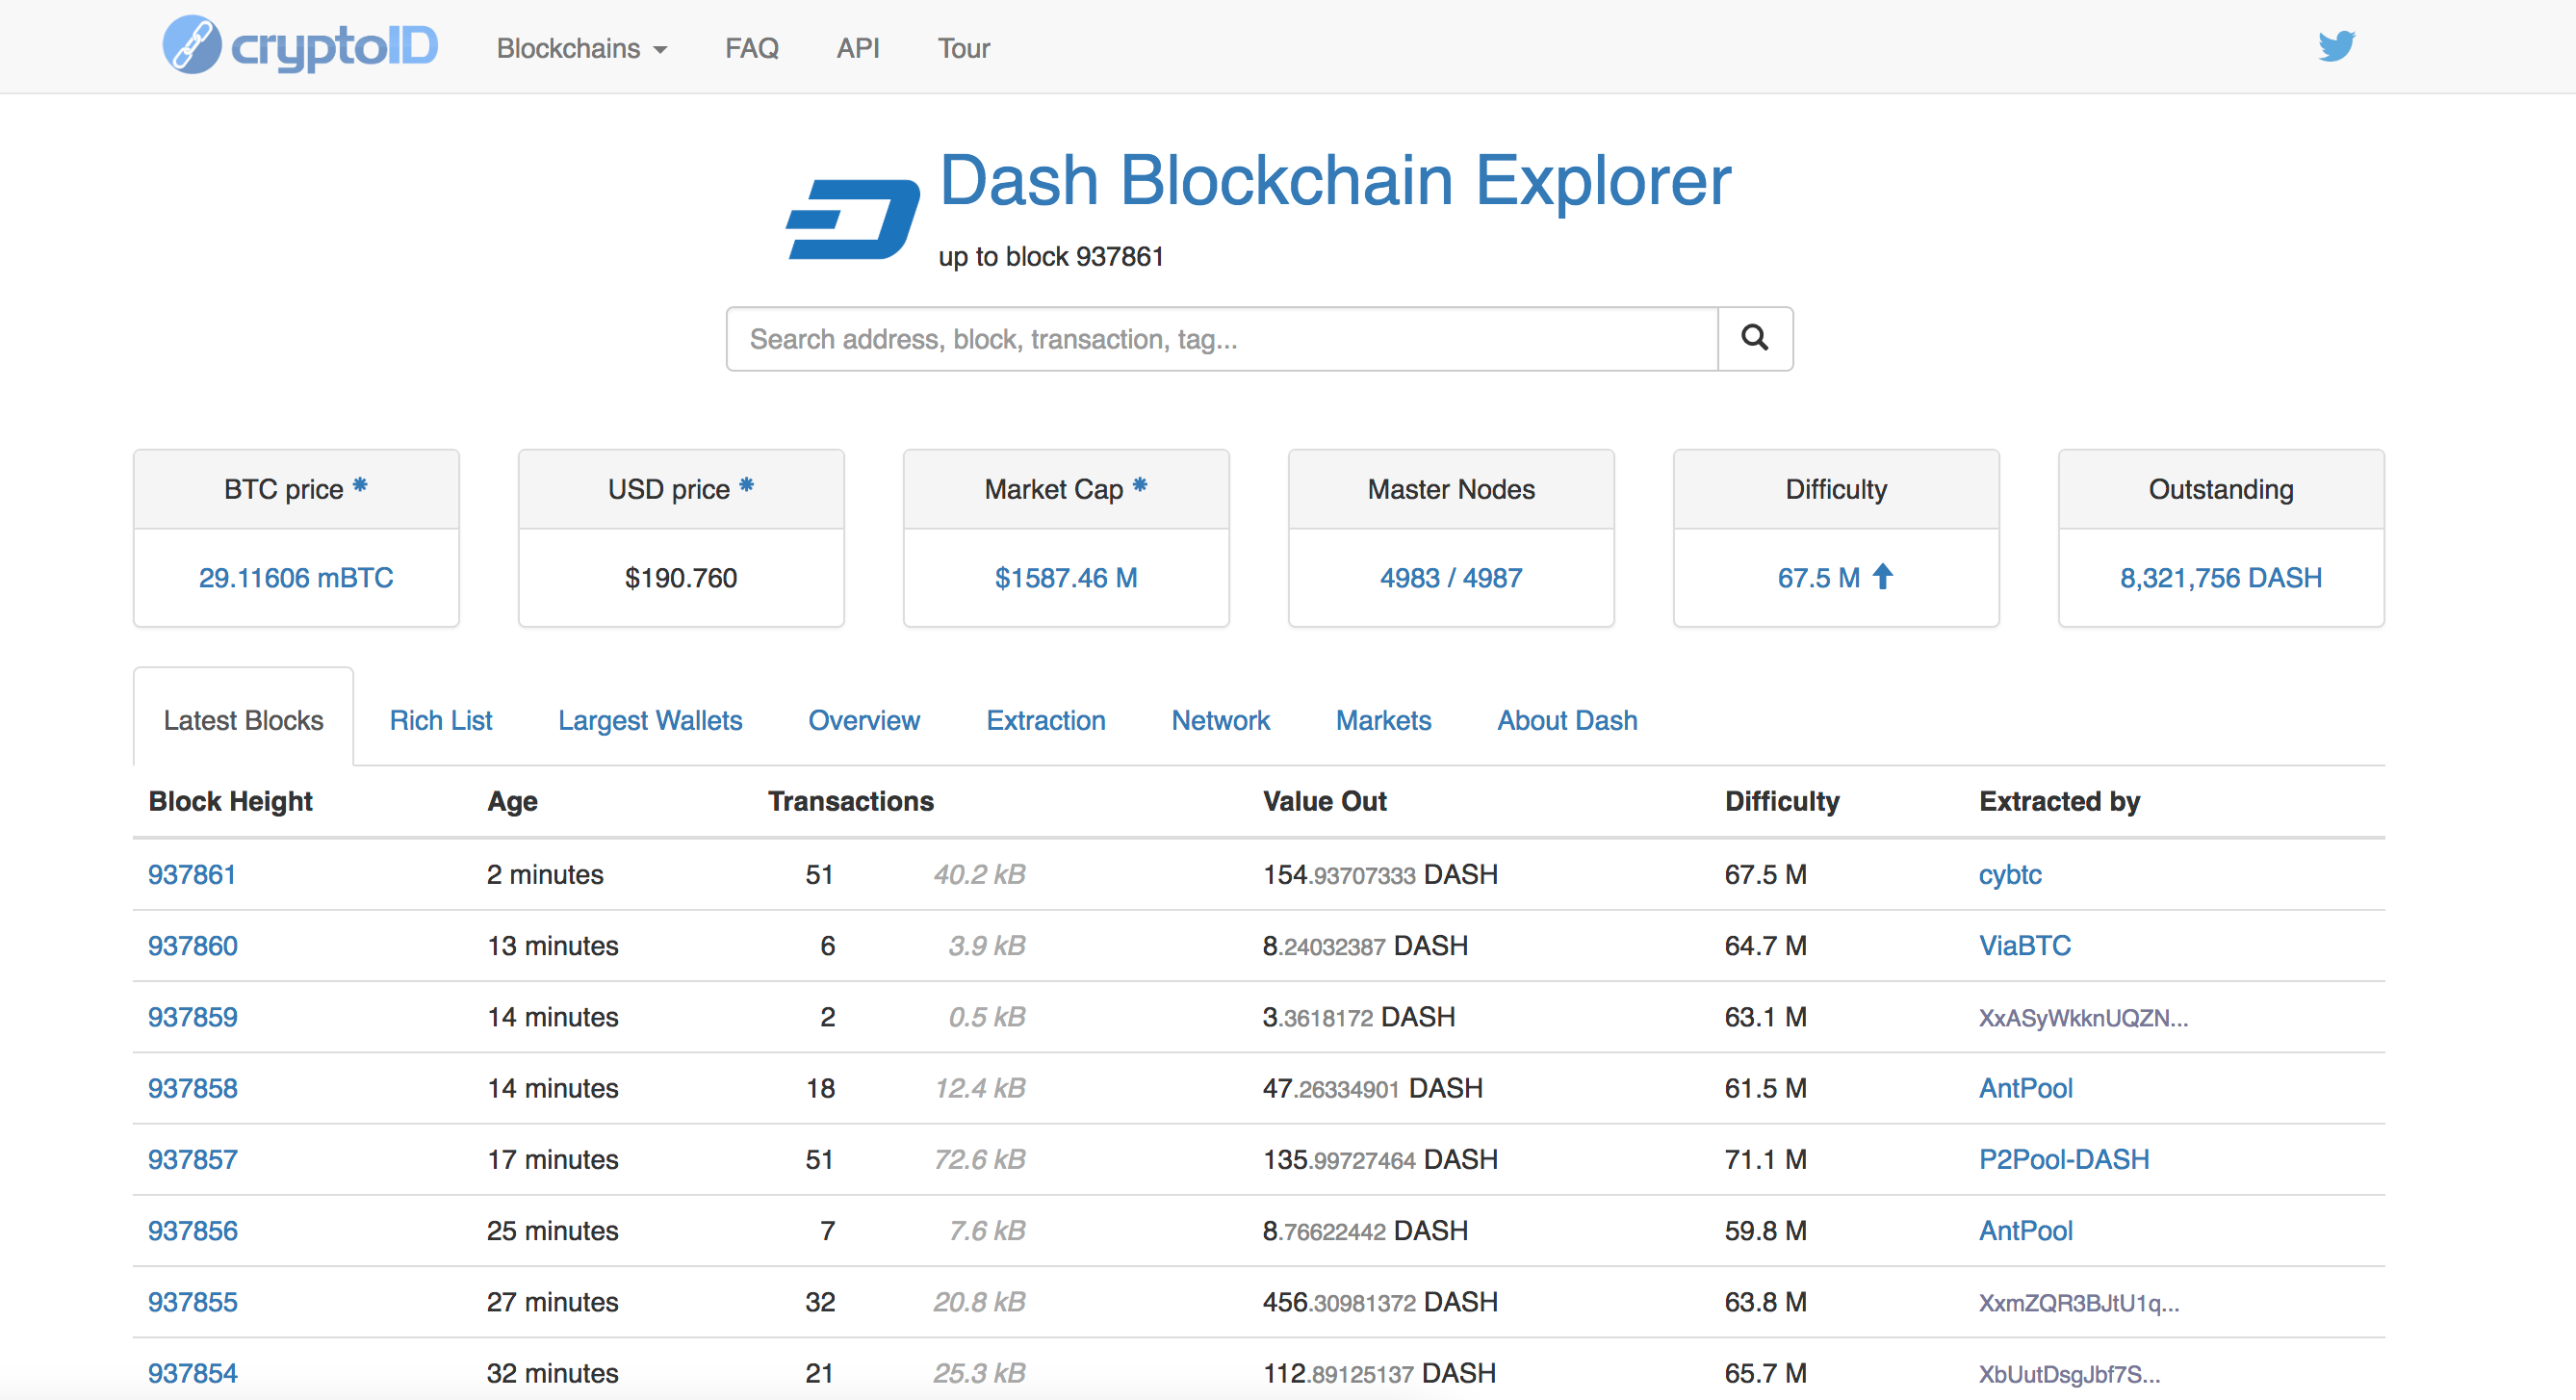This screenshot has height=1400, width=2576.
Task: Click the asterisk next to USD price
Action: (746, 485)
